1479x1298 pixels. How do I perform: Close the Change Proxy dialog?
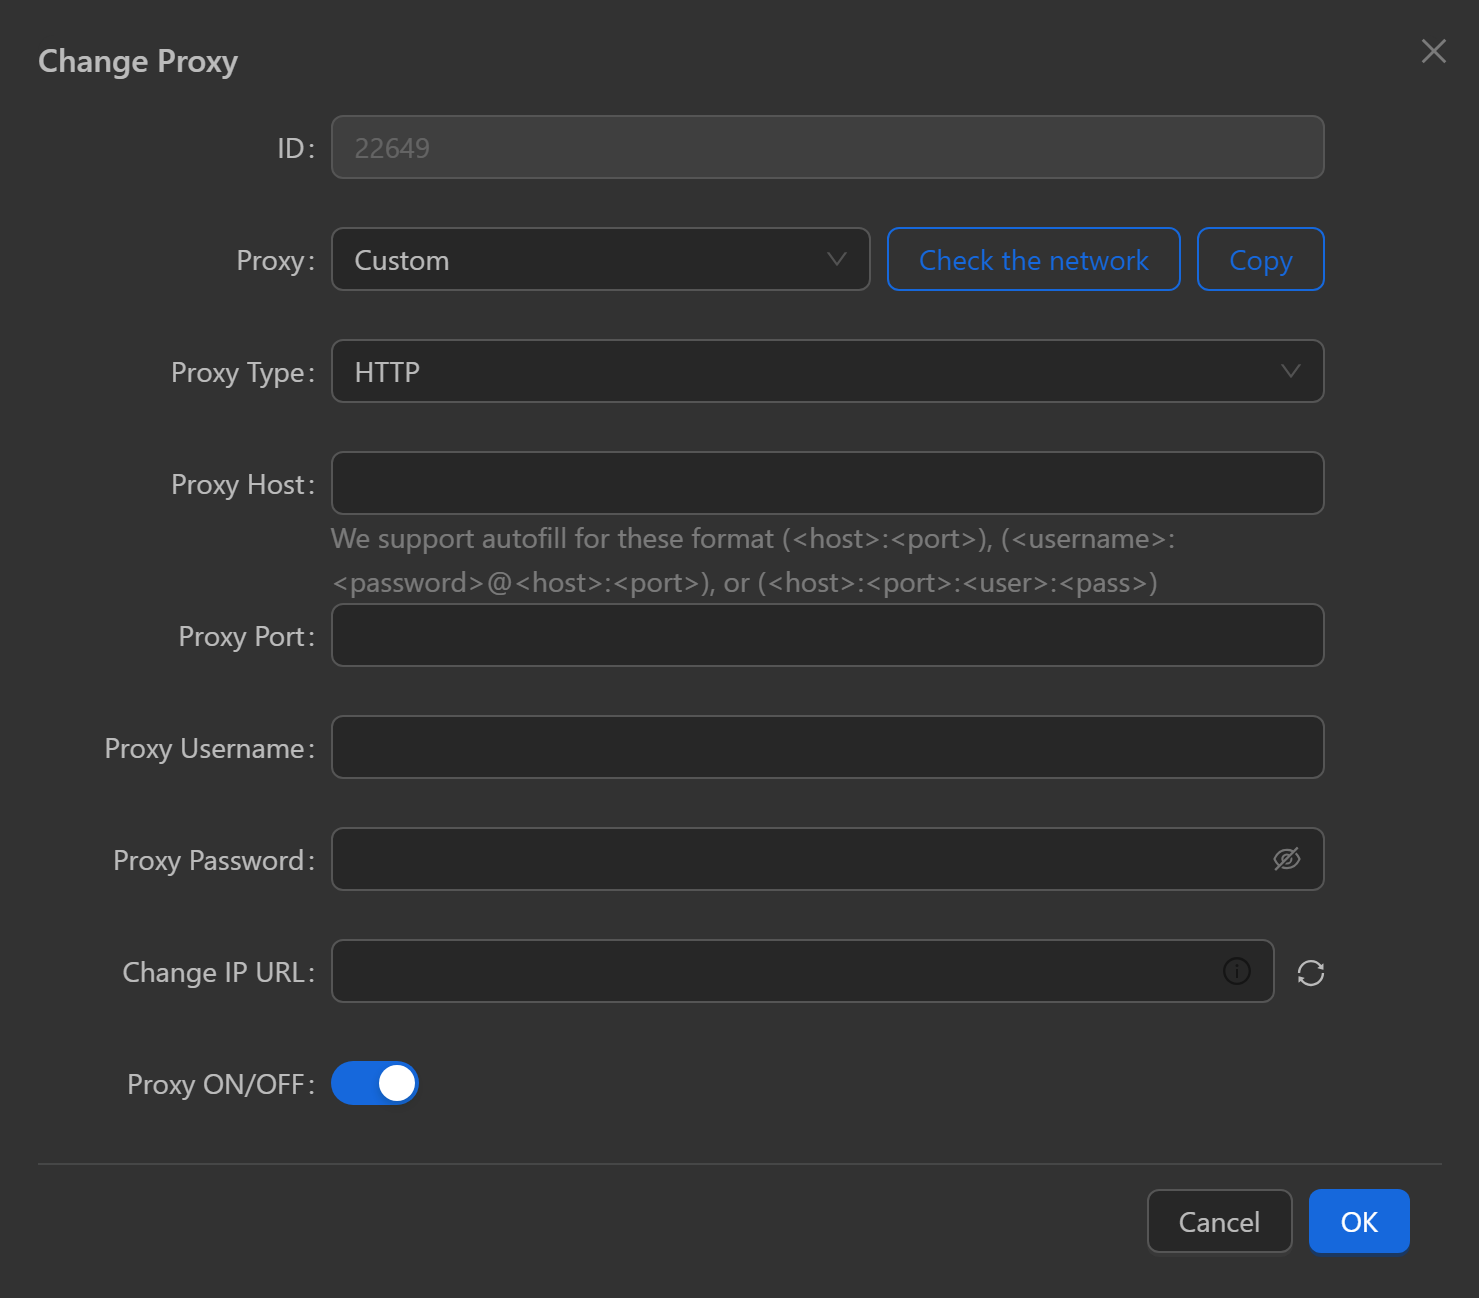coord(1433,51)
